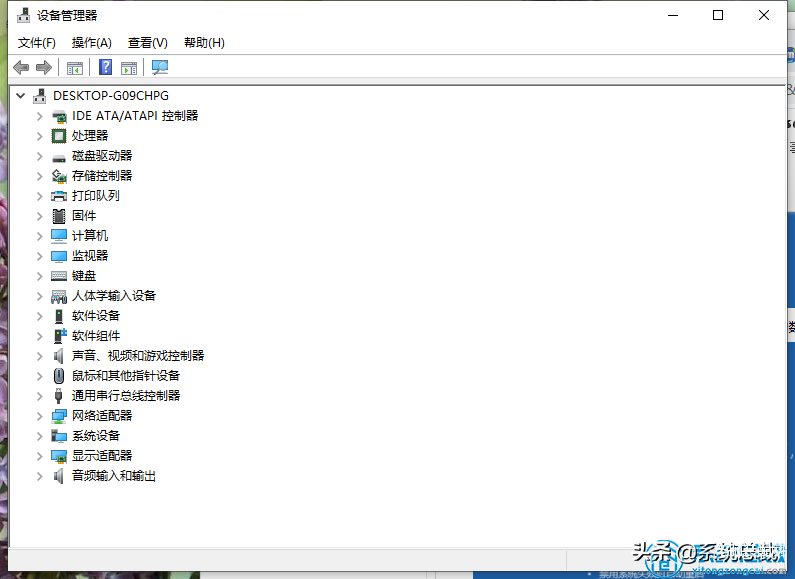Expand the 鼠标和其他指针设备 node
Screen dimensions: 795x579
[x=40, y=376]
